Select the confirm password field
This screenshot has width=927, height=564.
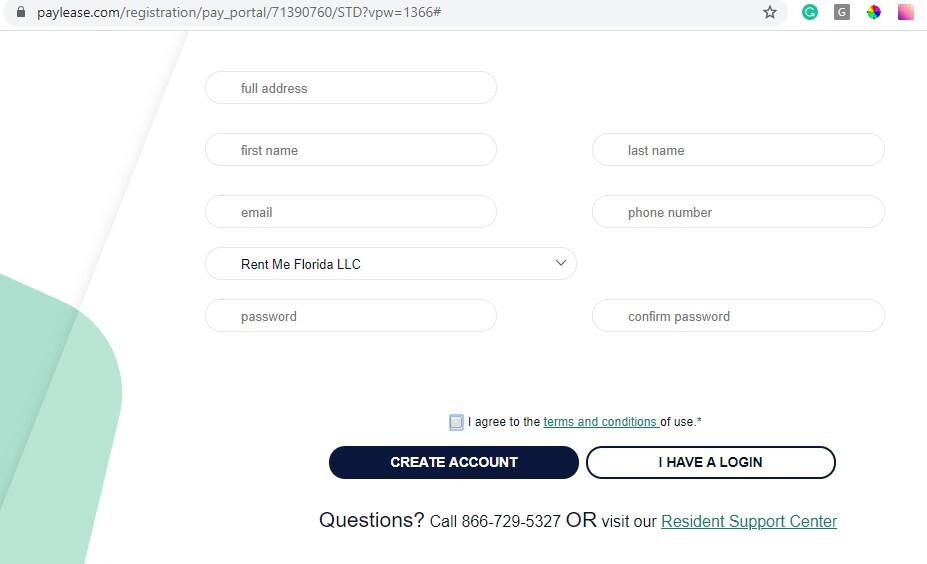click(738, 316)
